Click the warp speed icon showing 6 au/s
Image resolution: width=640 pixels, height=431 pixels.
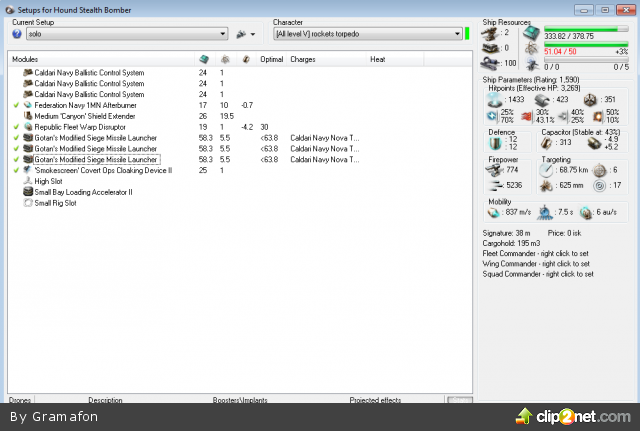click(586, 213)
